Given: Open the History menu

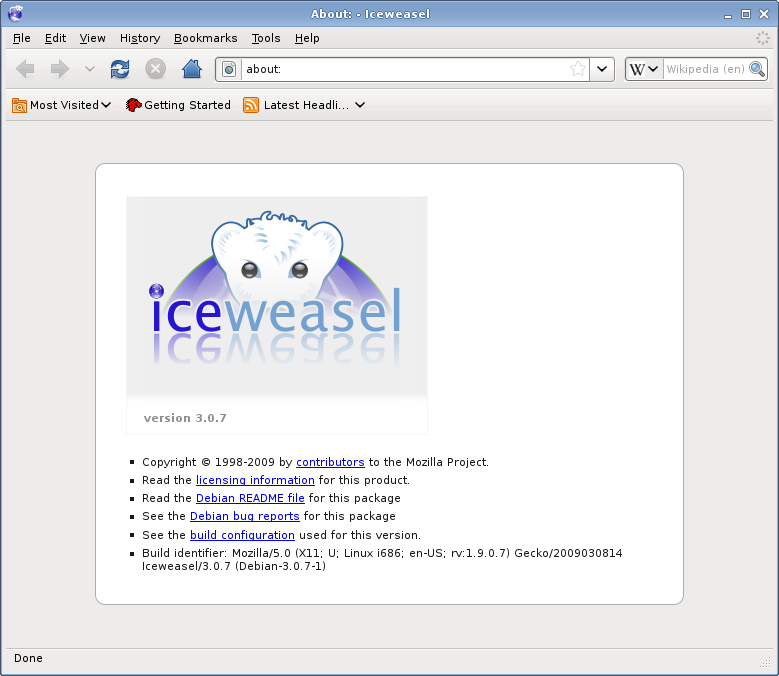Looking at the screenshot, I should coord(140,38).
